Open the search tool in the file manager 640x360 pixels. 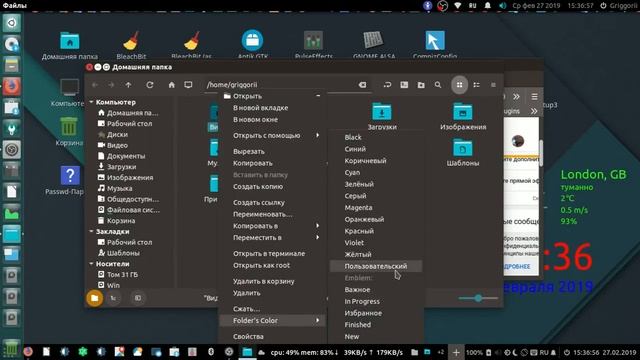click(438, 85)
